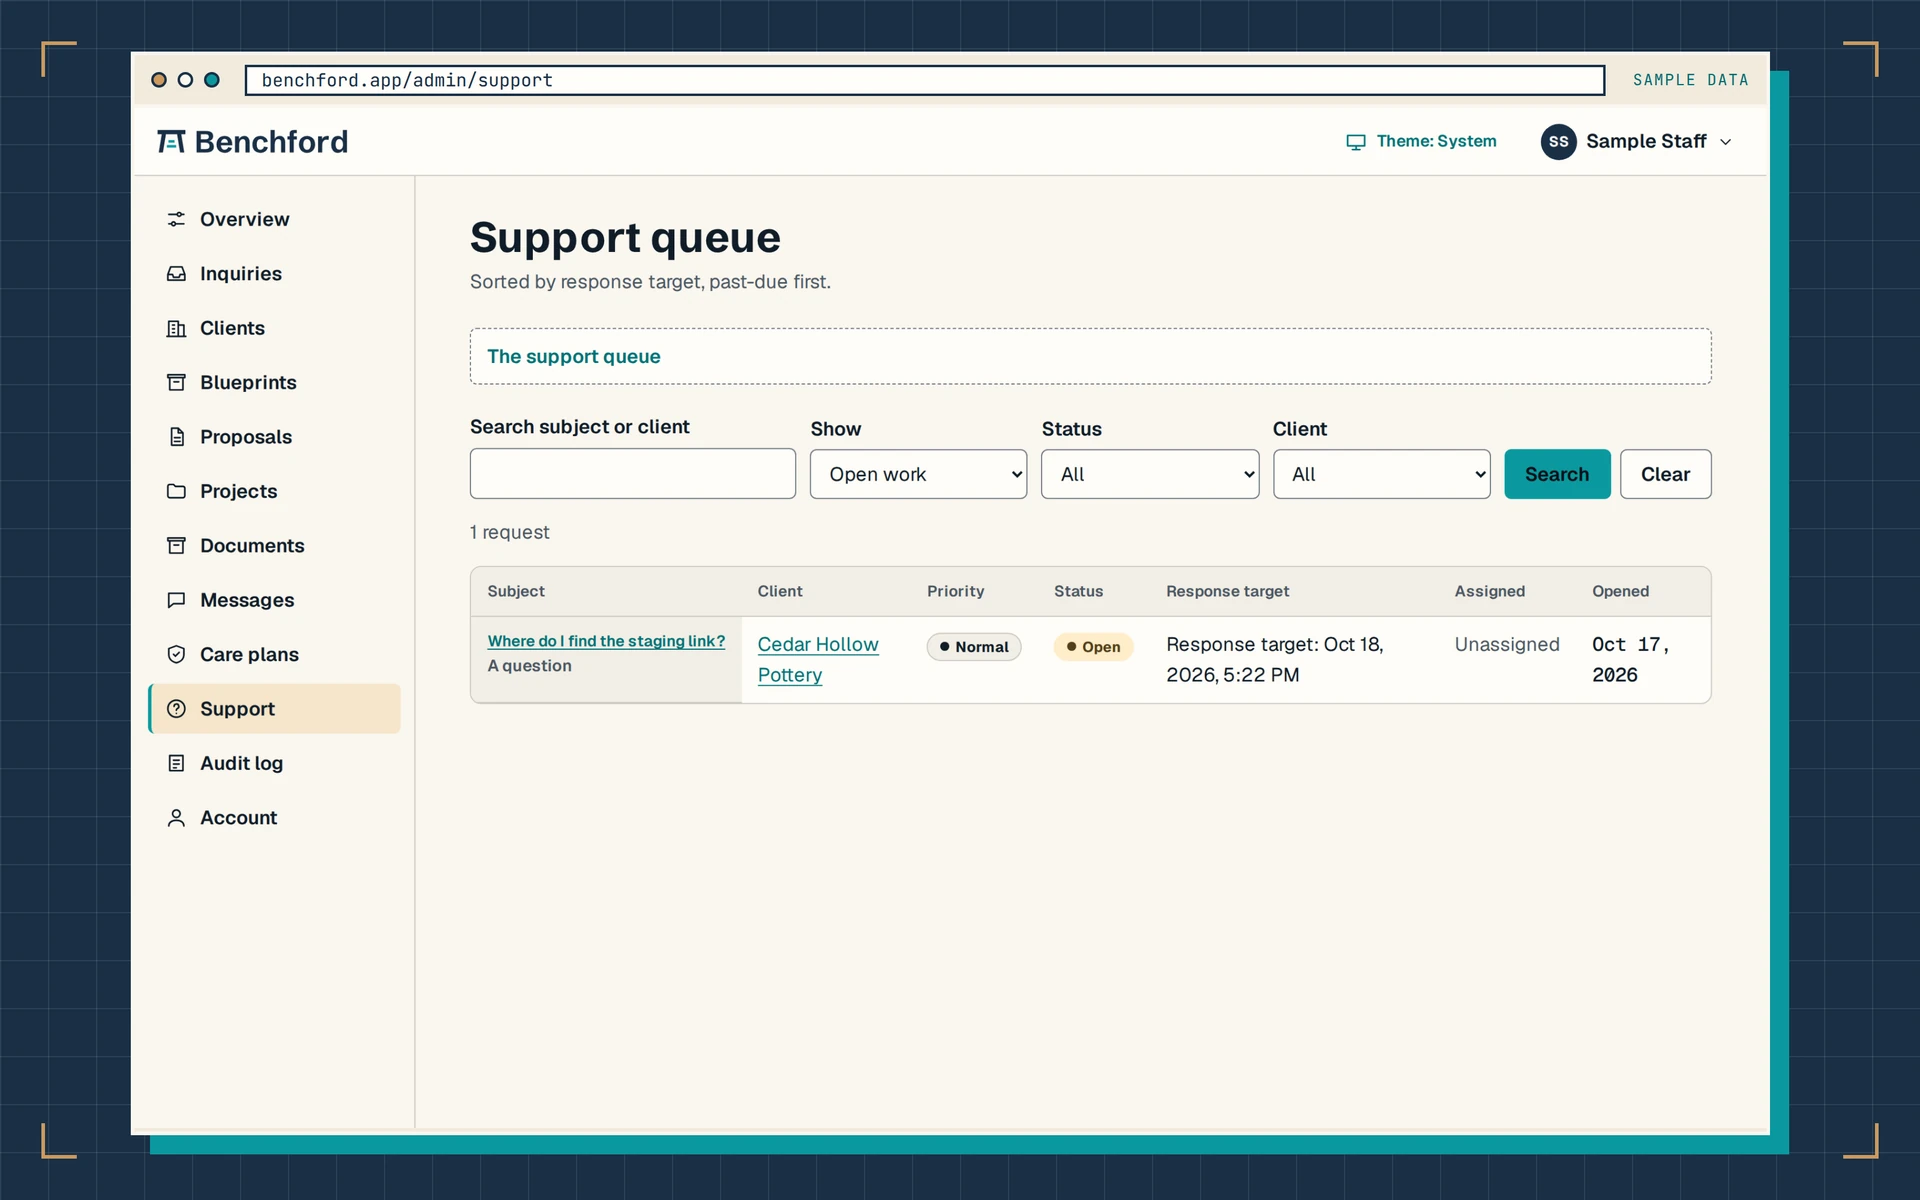This screenshot has height=1200, width=1920.
Task: Click the Opened date Oct 17, 2026
Action: point(1631,659)
